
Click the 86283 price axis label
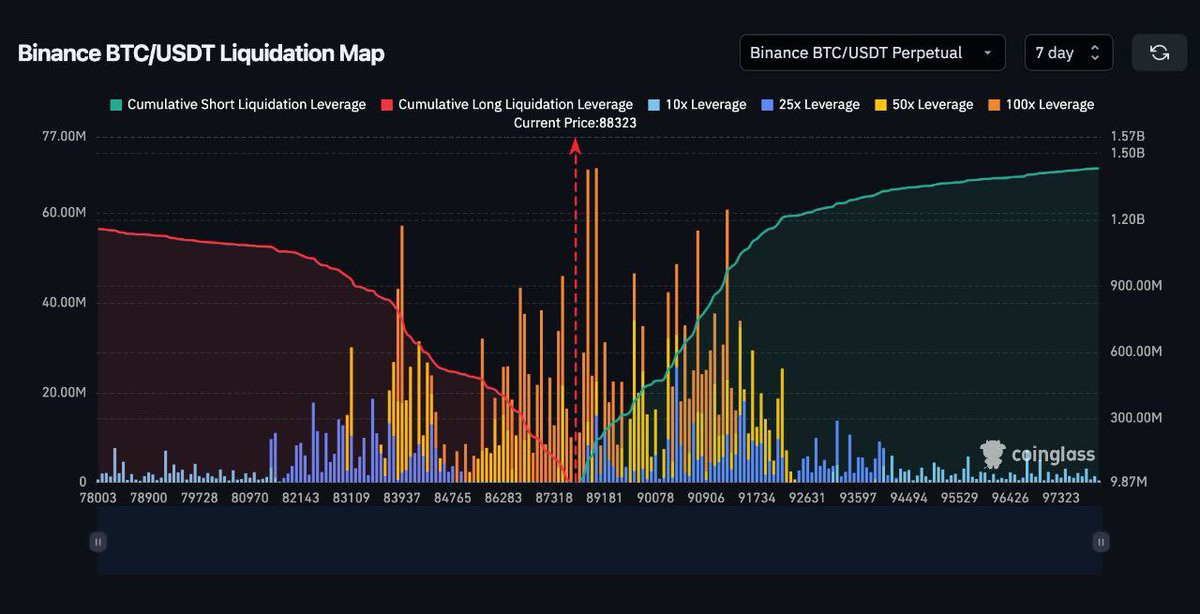tap(503, 497)
